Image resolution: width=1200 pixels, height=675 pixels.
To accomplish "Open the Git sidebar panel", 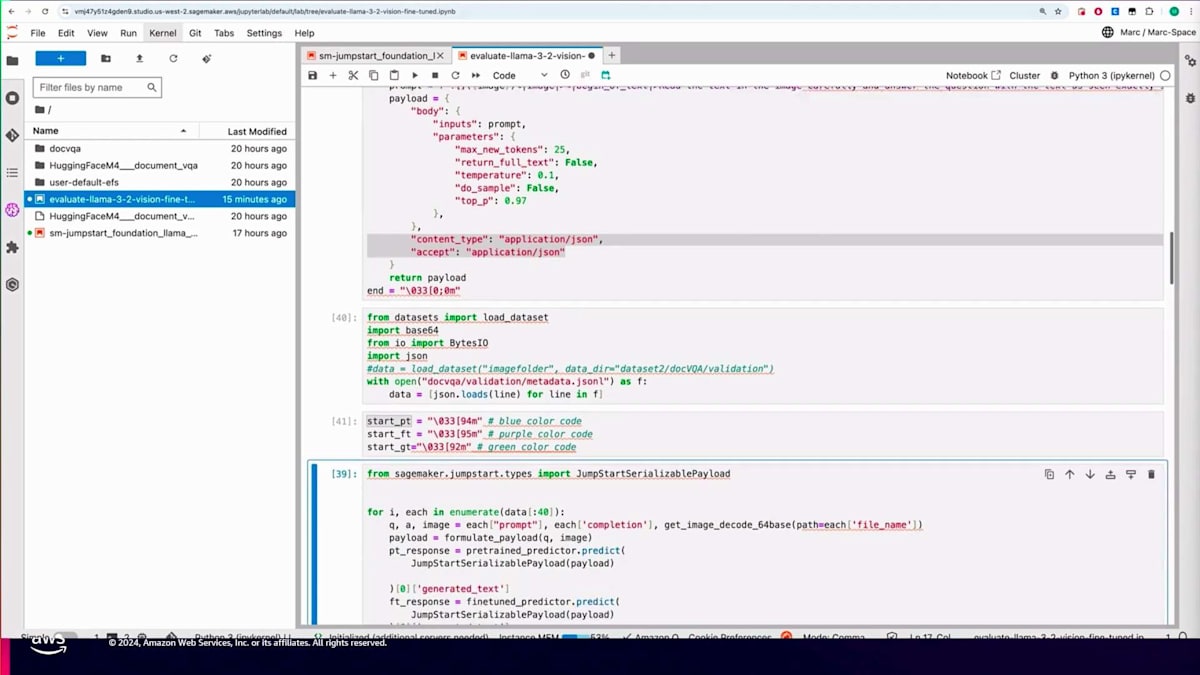I will tap(12, 135).
